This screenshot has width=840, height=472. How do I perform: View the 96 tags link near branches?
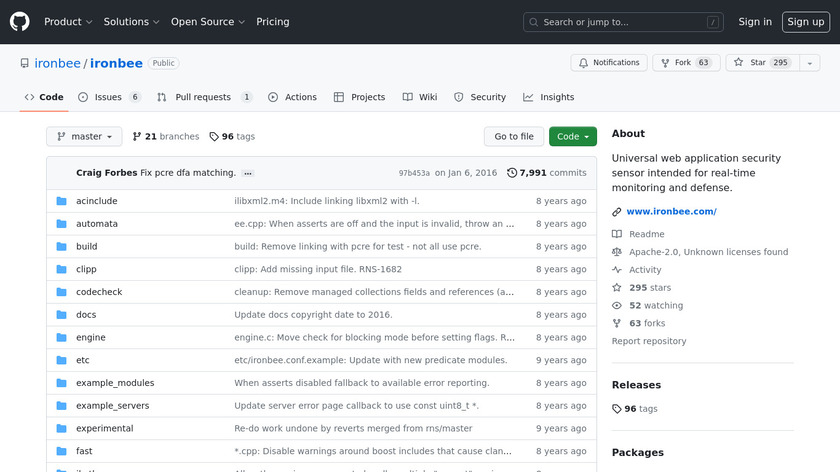[232, 137]
